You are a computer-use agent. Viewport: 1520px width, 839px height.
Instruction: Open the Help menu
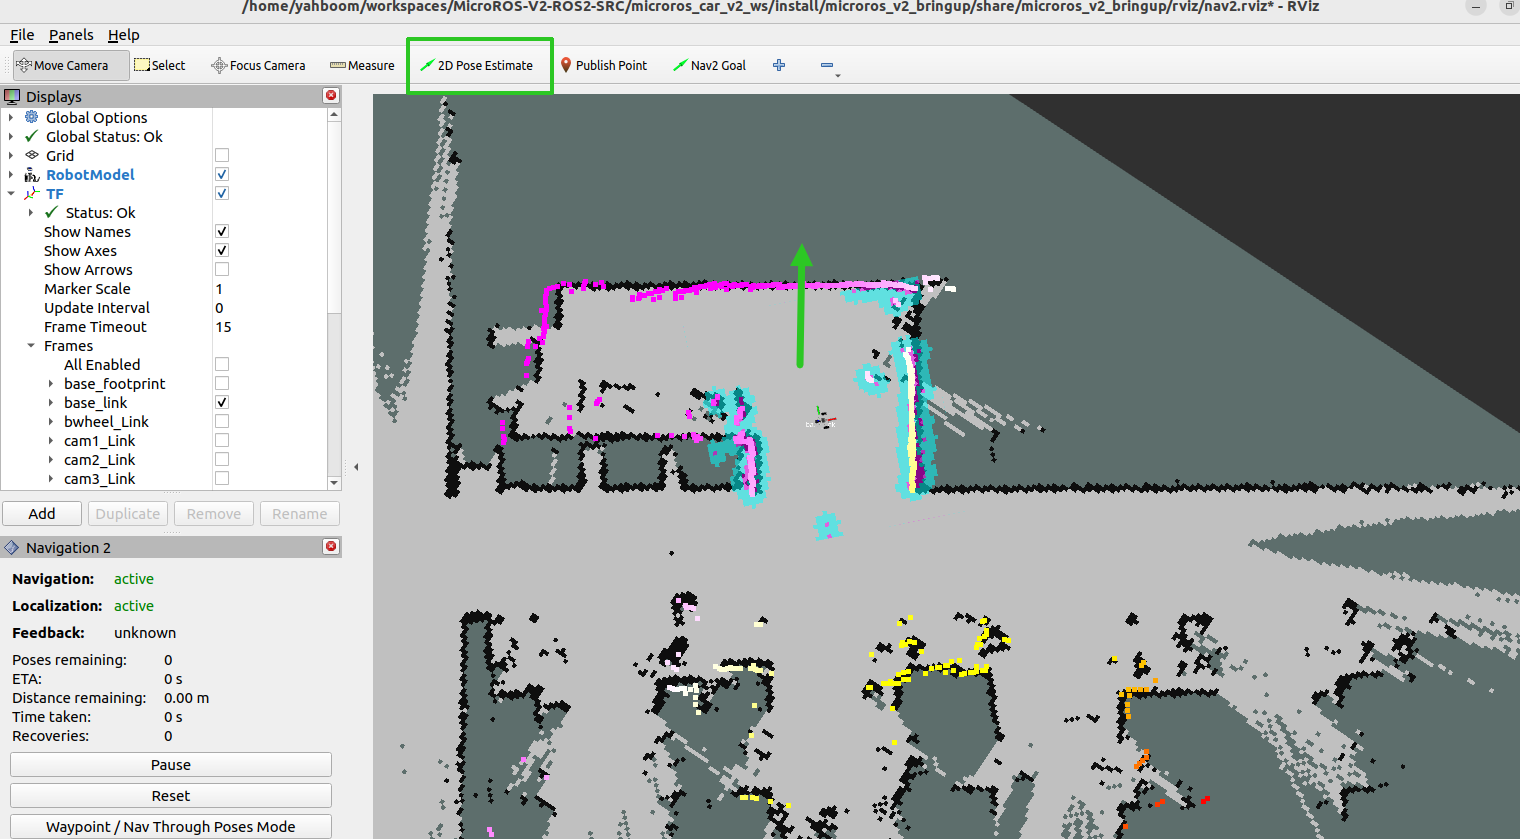[x=123, y=35]
